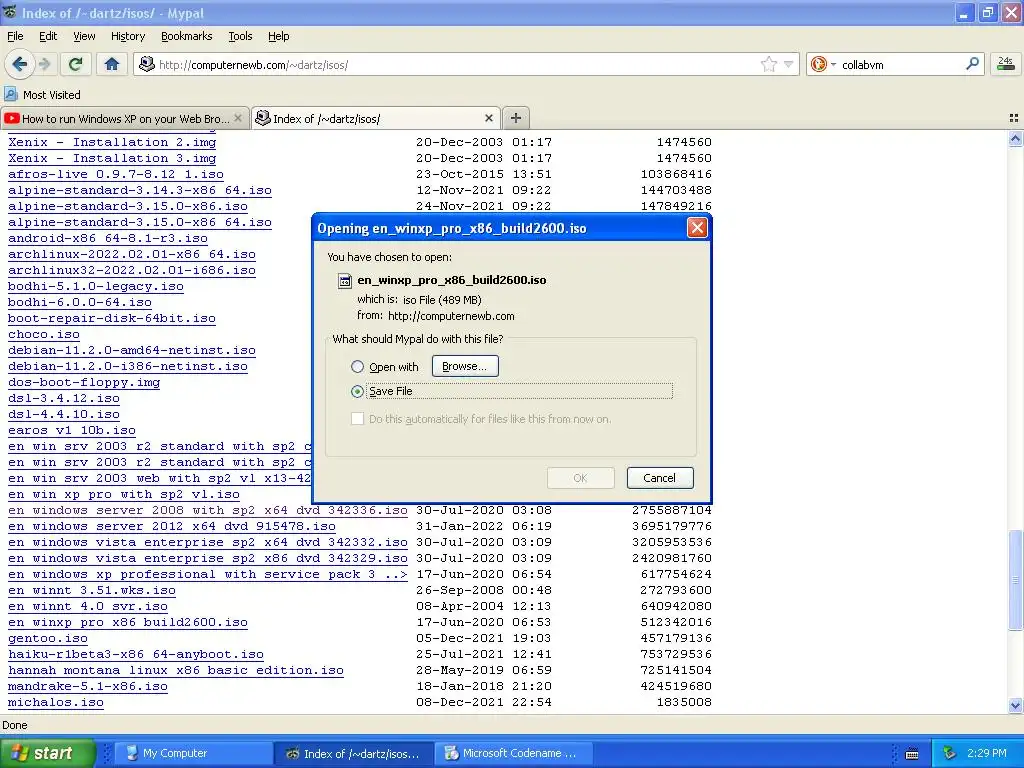The image size is (1024, 768).
Task: Click the Mypal raccoon title bar icon
Action: [10, 12]
